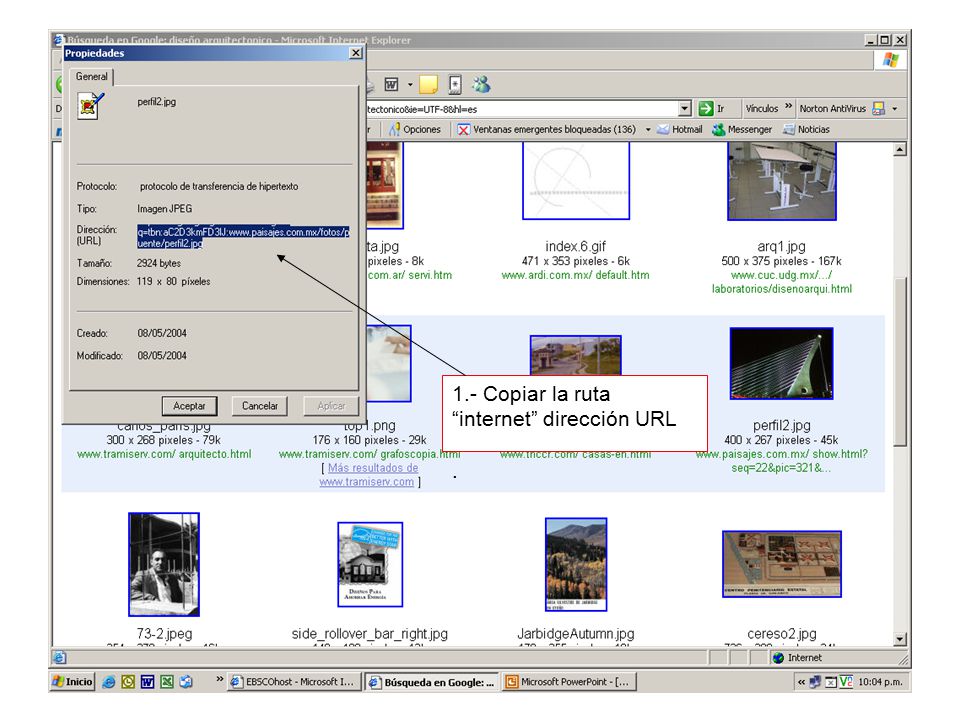
Task: Click Opciones in the MSN toolbar
Action: point(415,129)
